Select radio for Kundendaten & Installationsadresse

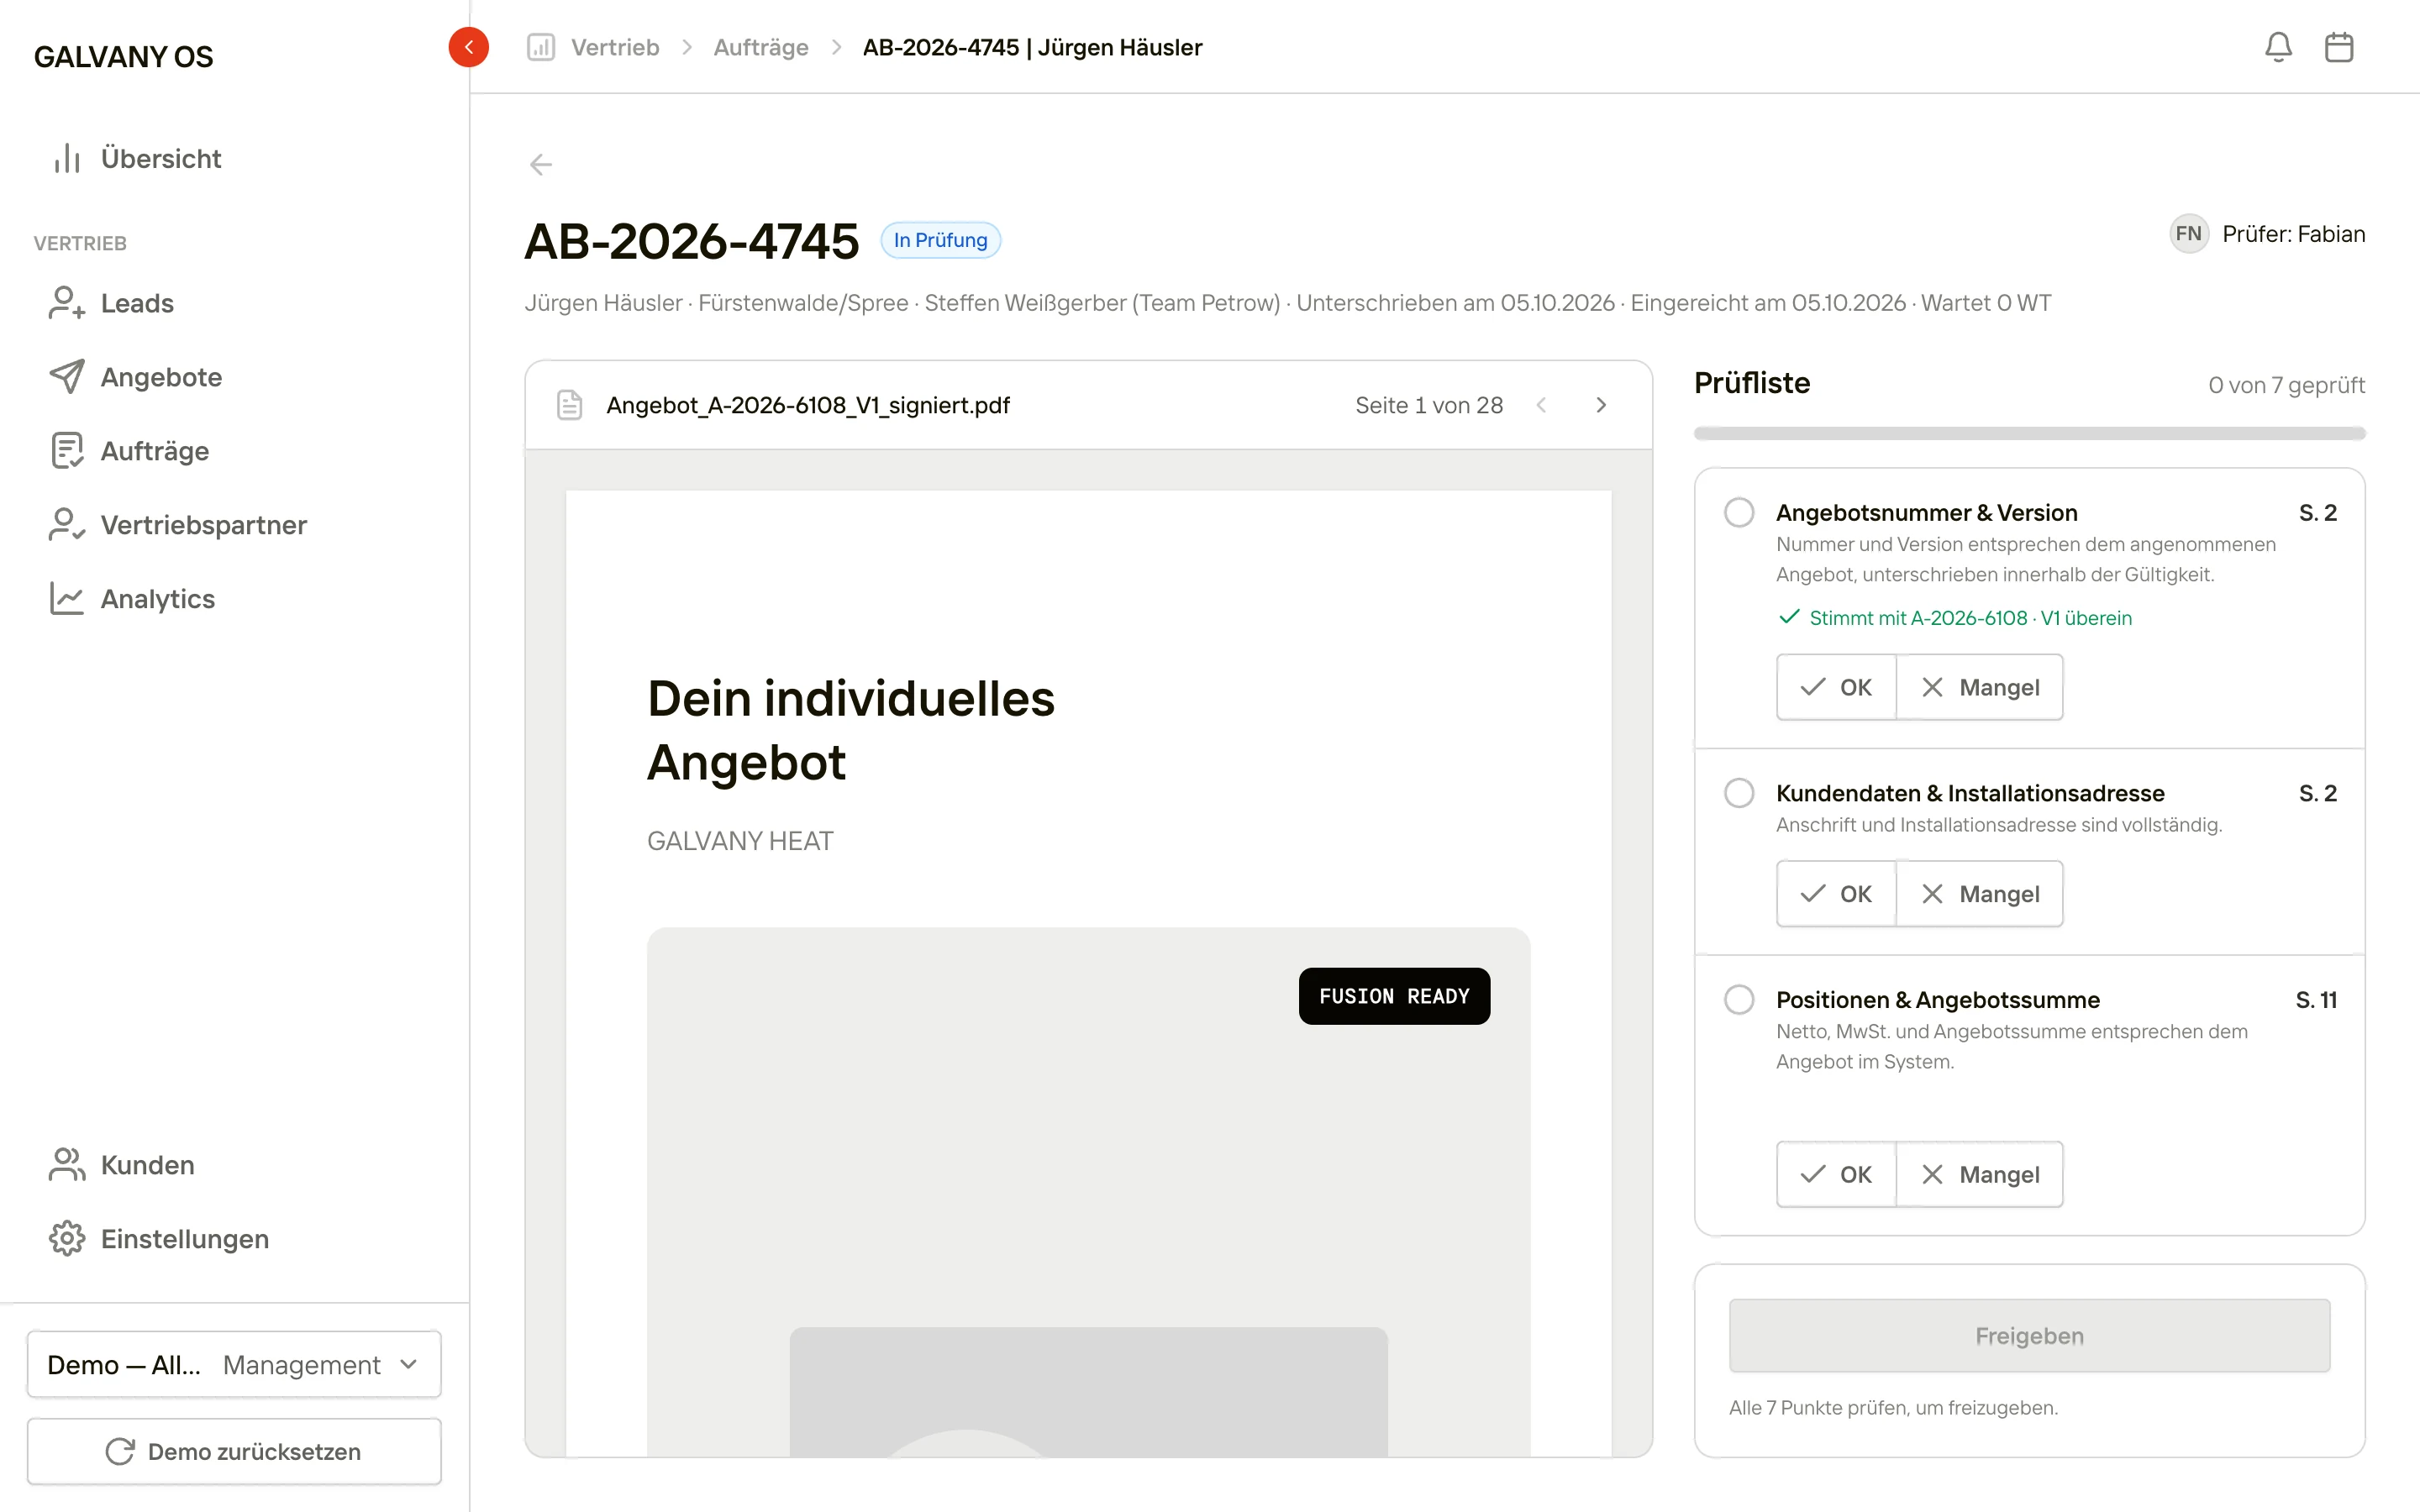tap(1739, 793)
